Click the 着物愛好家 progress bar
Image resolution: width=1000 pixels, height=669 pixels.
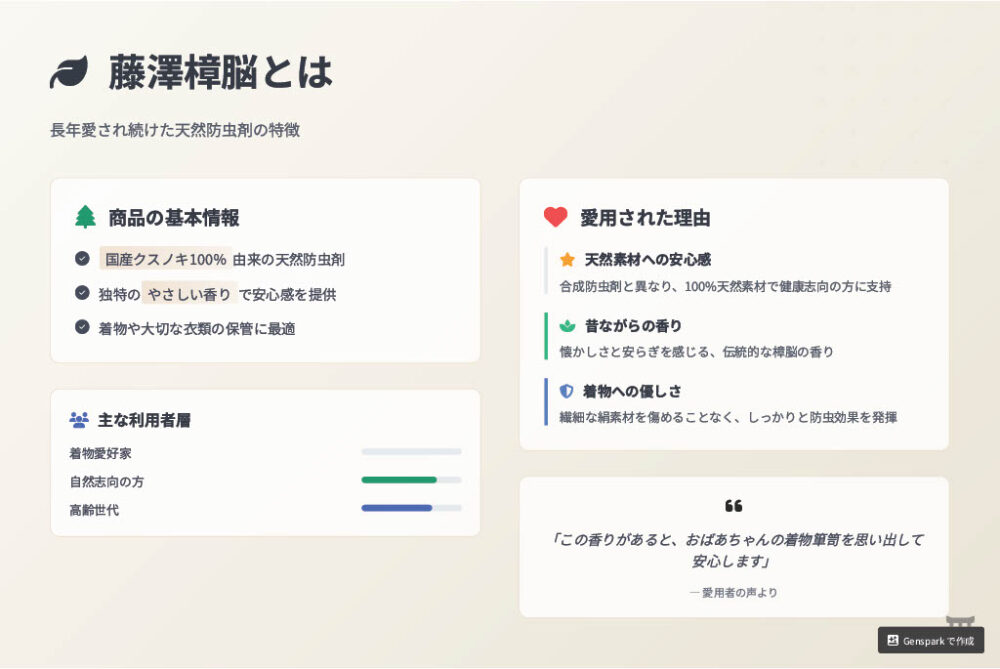(x=411, y=452)
